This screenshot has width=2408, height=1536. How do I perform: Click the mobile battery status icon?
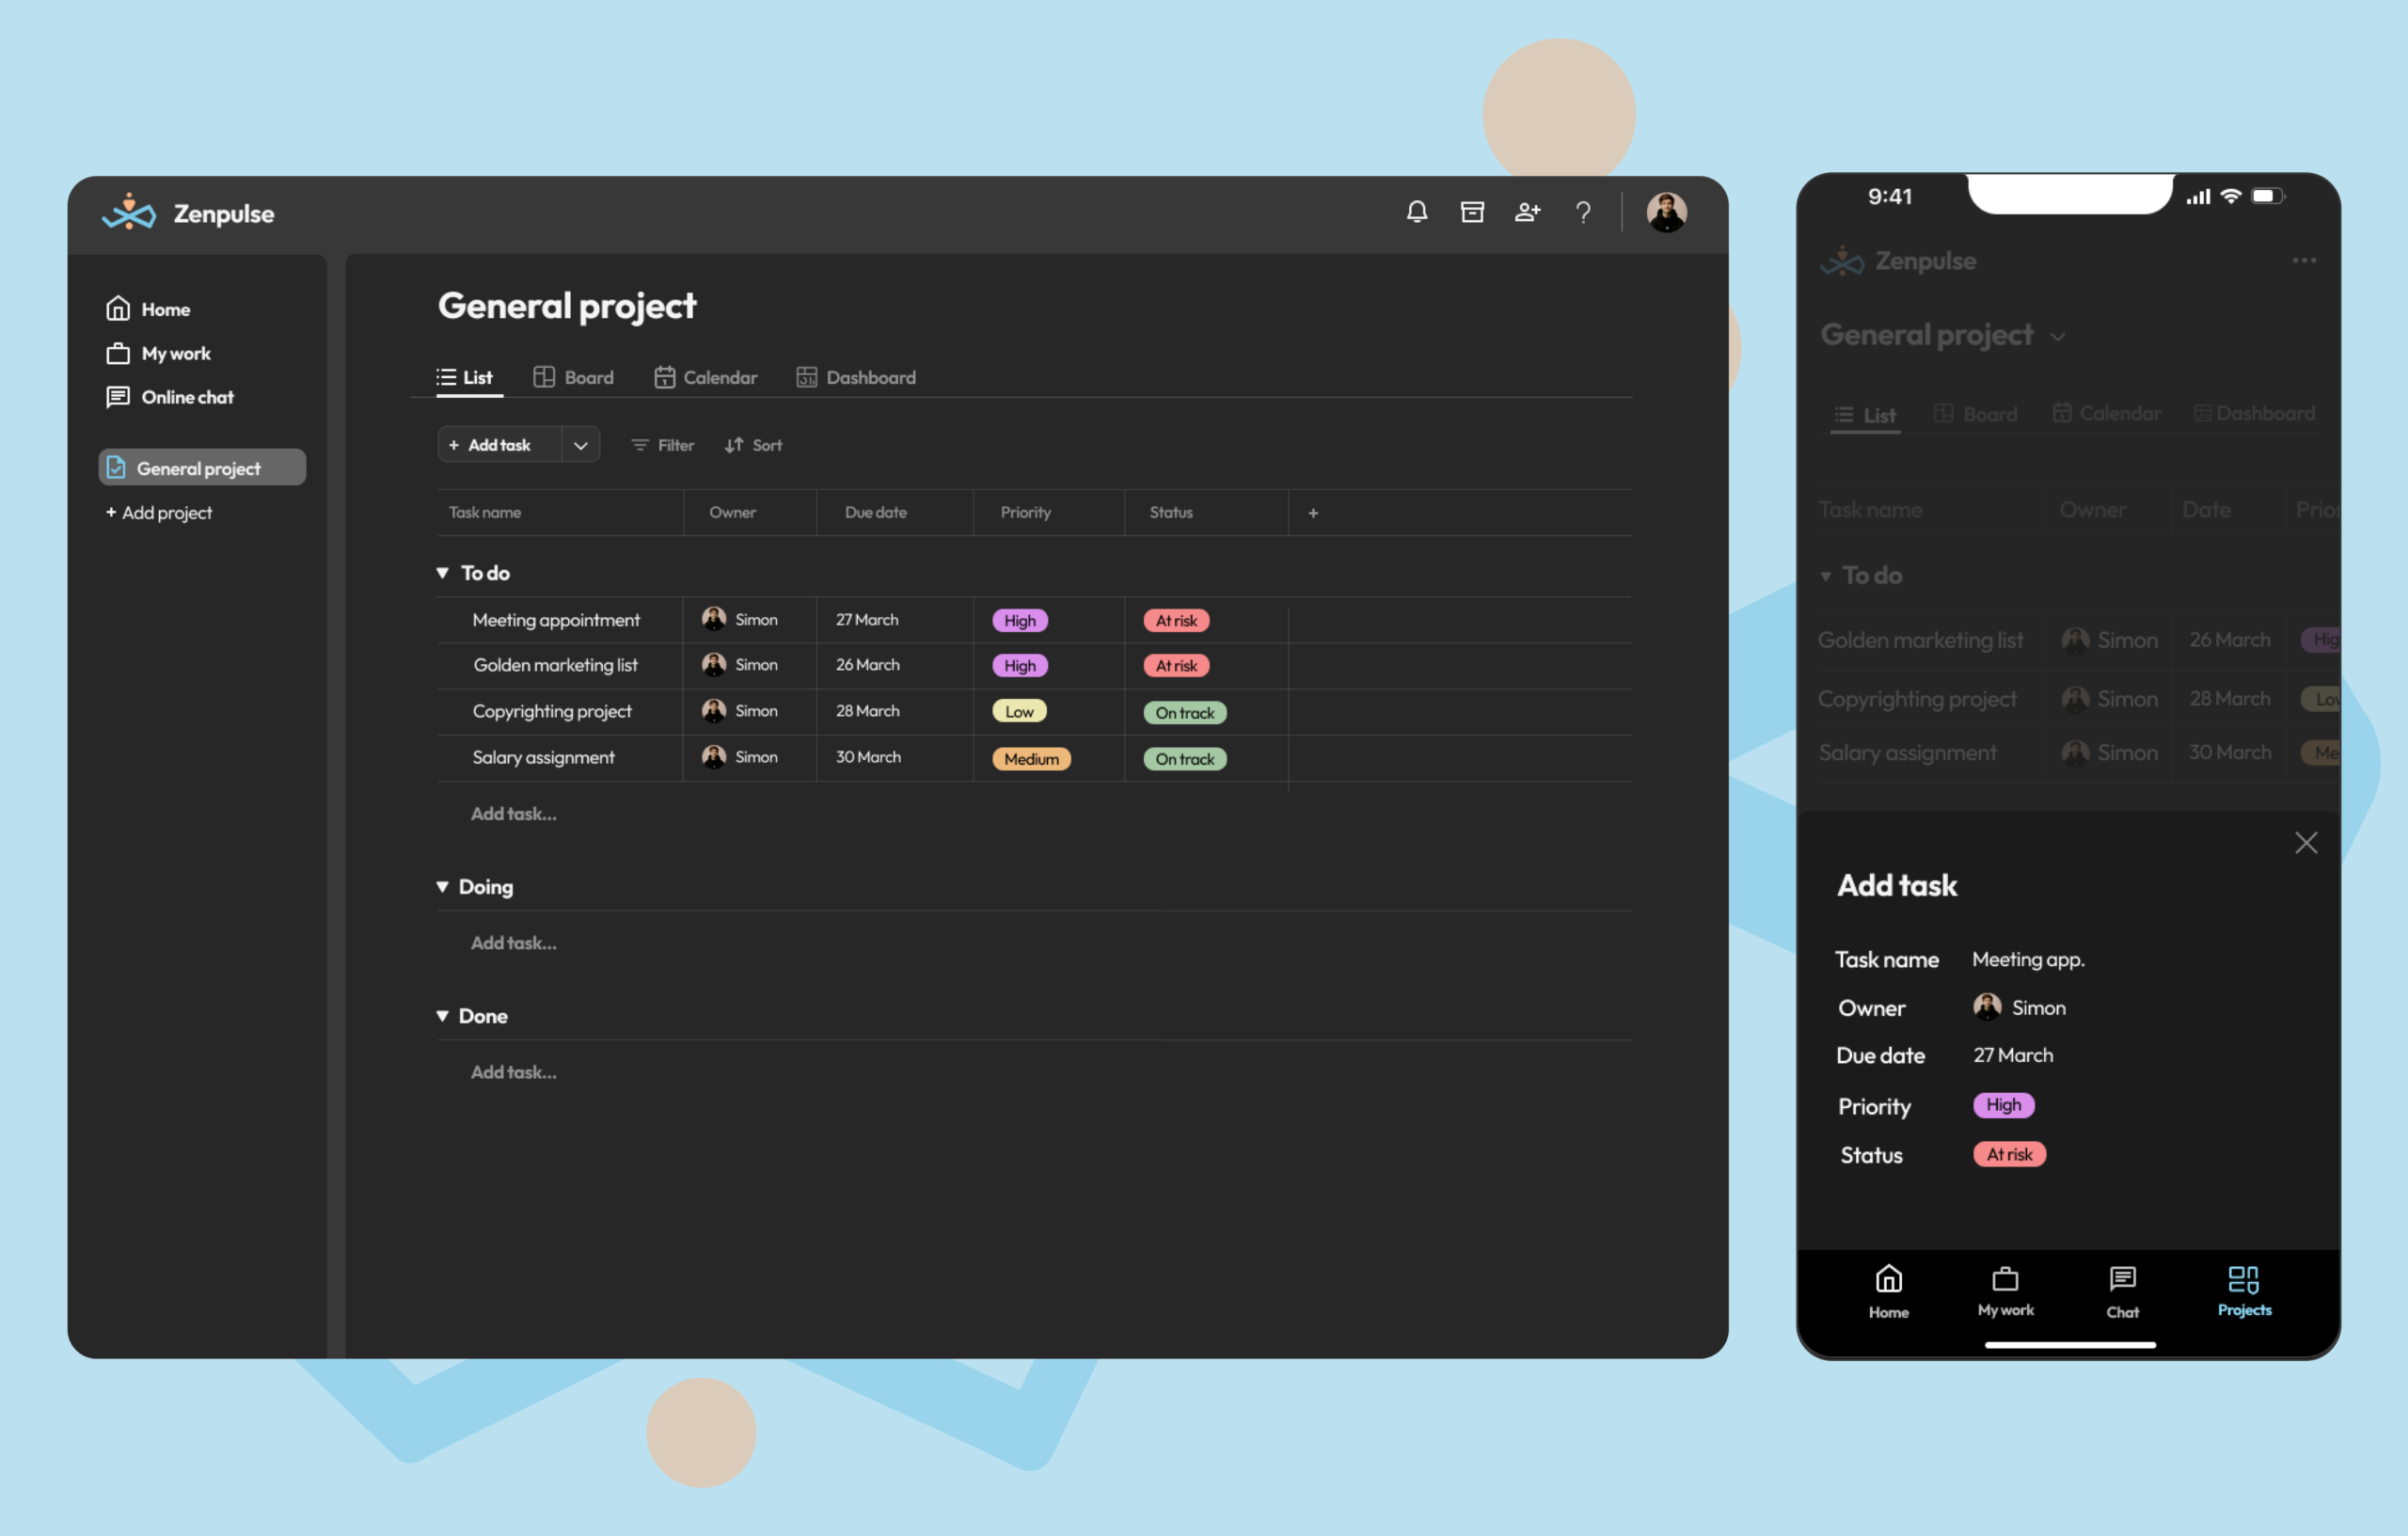[x=2267, y=196]
